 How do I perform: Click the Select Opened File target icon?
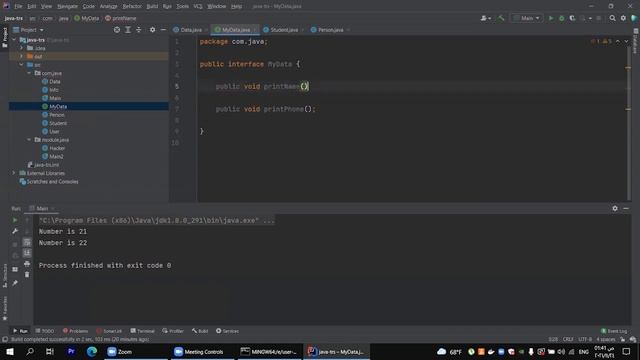[x=117, y=30]
